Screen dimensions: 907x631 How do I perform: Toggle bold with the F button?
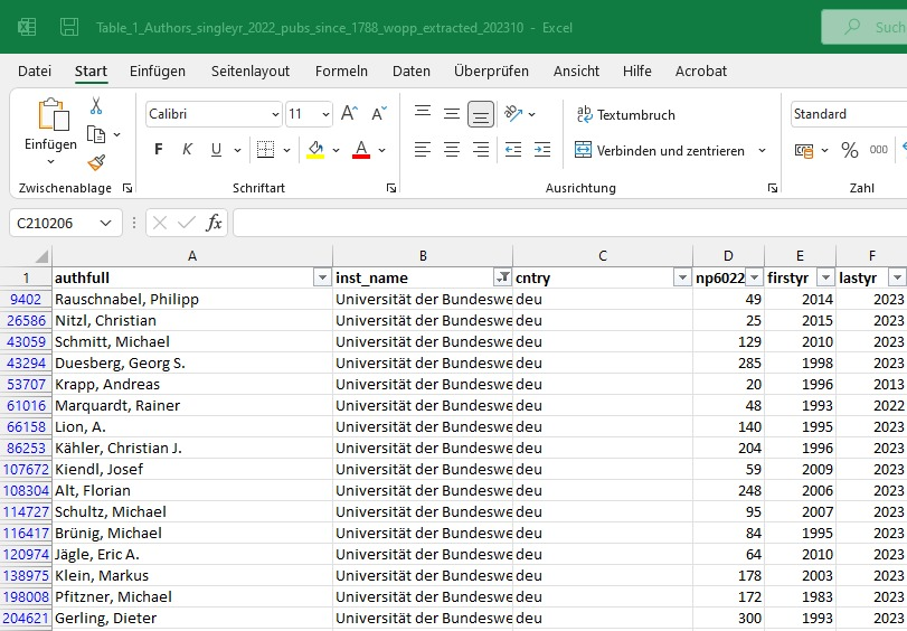pyautogui.click(x=157, y=148)
